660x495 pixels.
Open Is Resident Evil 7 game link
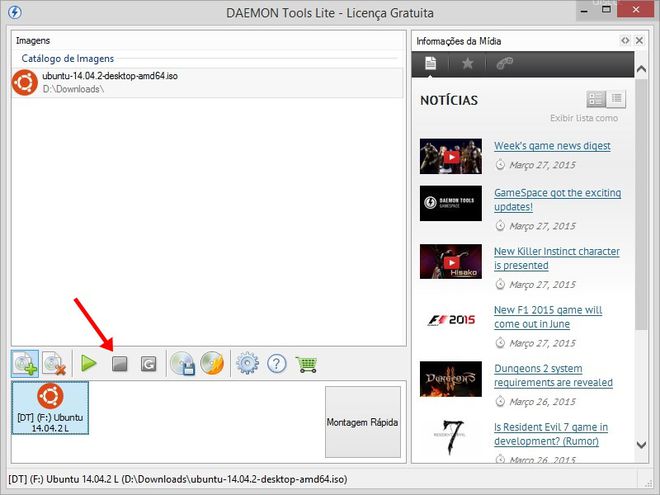pos(551,434)
